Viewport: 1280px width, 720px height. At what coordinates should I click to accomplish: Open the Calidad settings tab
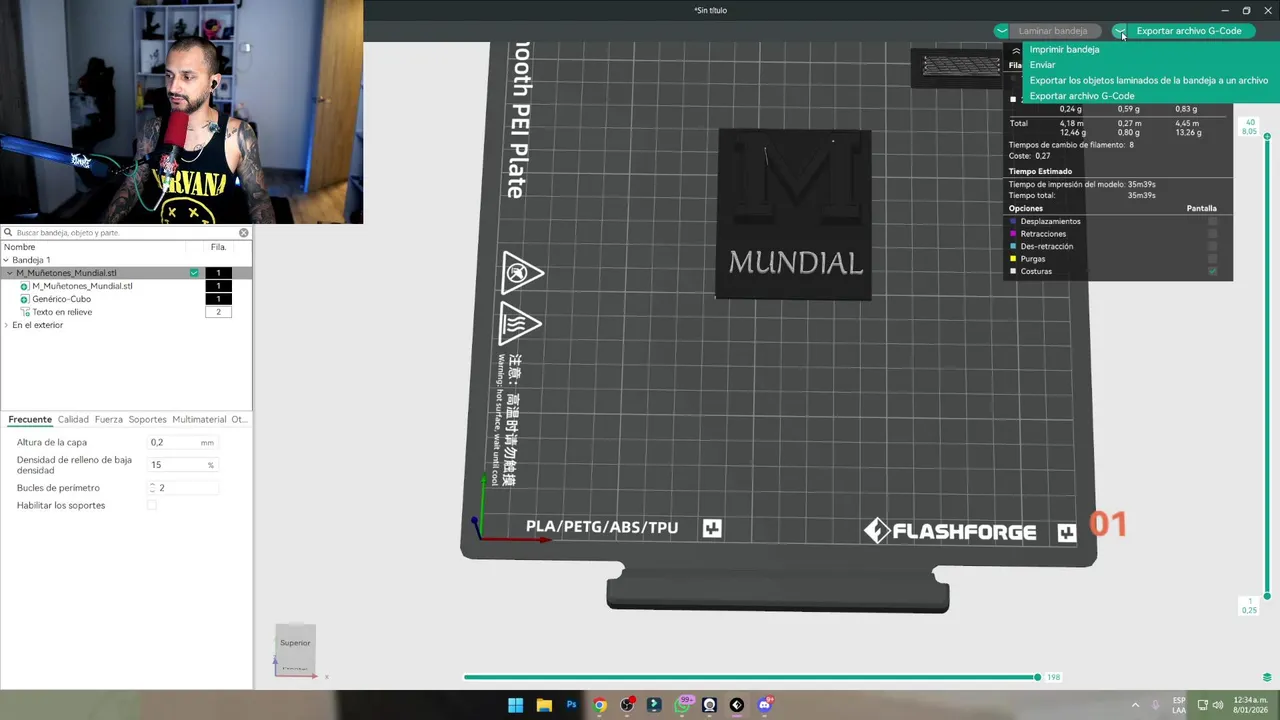pos(73,419)
